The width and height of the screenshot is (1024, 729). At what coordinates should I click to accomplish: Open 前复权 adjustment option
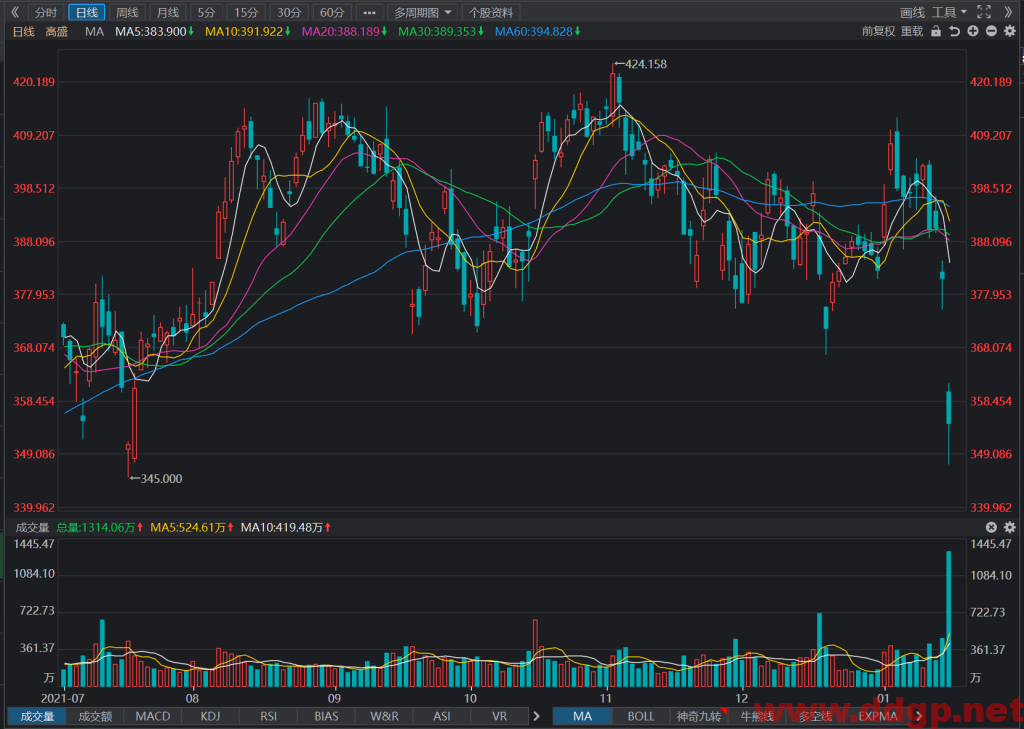(878, 31)
